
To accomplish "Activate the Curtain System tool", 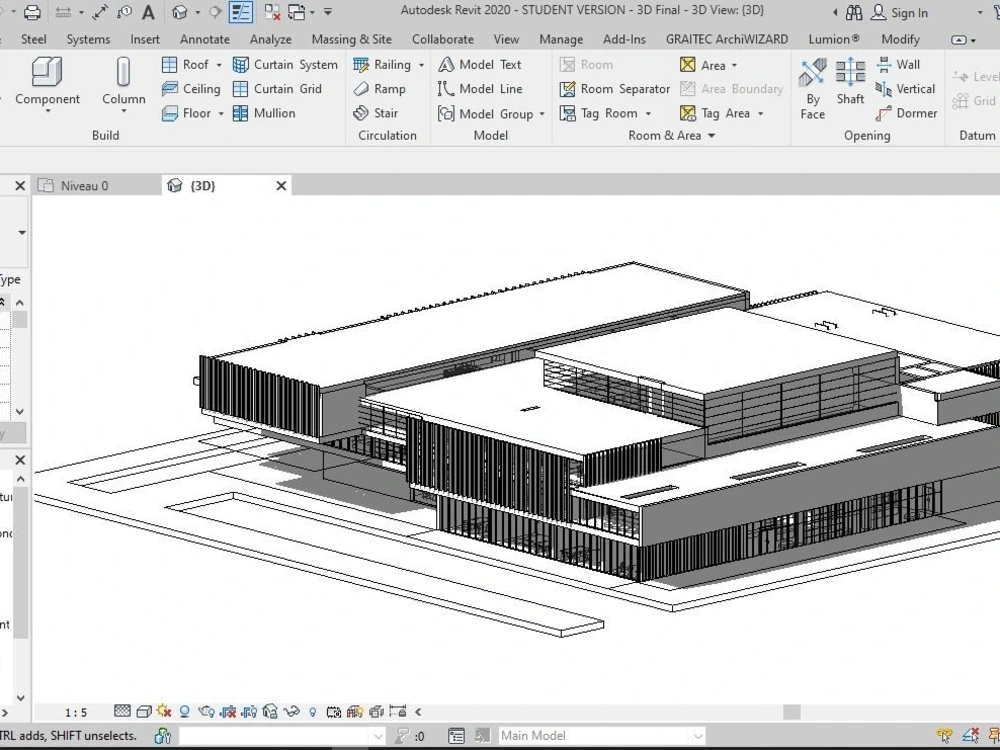I will (x=285, y=64).
